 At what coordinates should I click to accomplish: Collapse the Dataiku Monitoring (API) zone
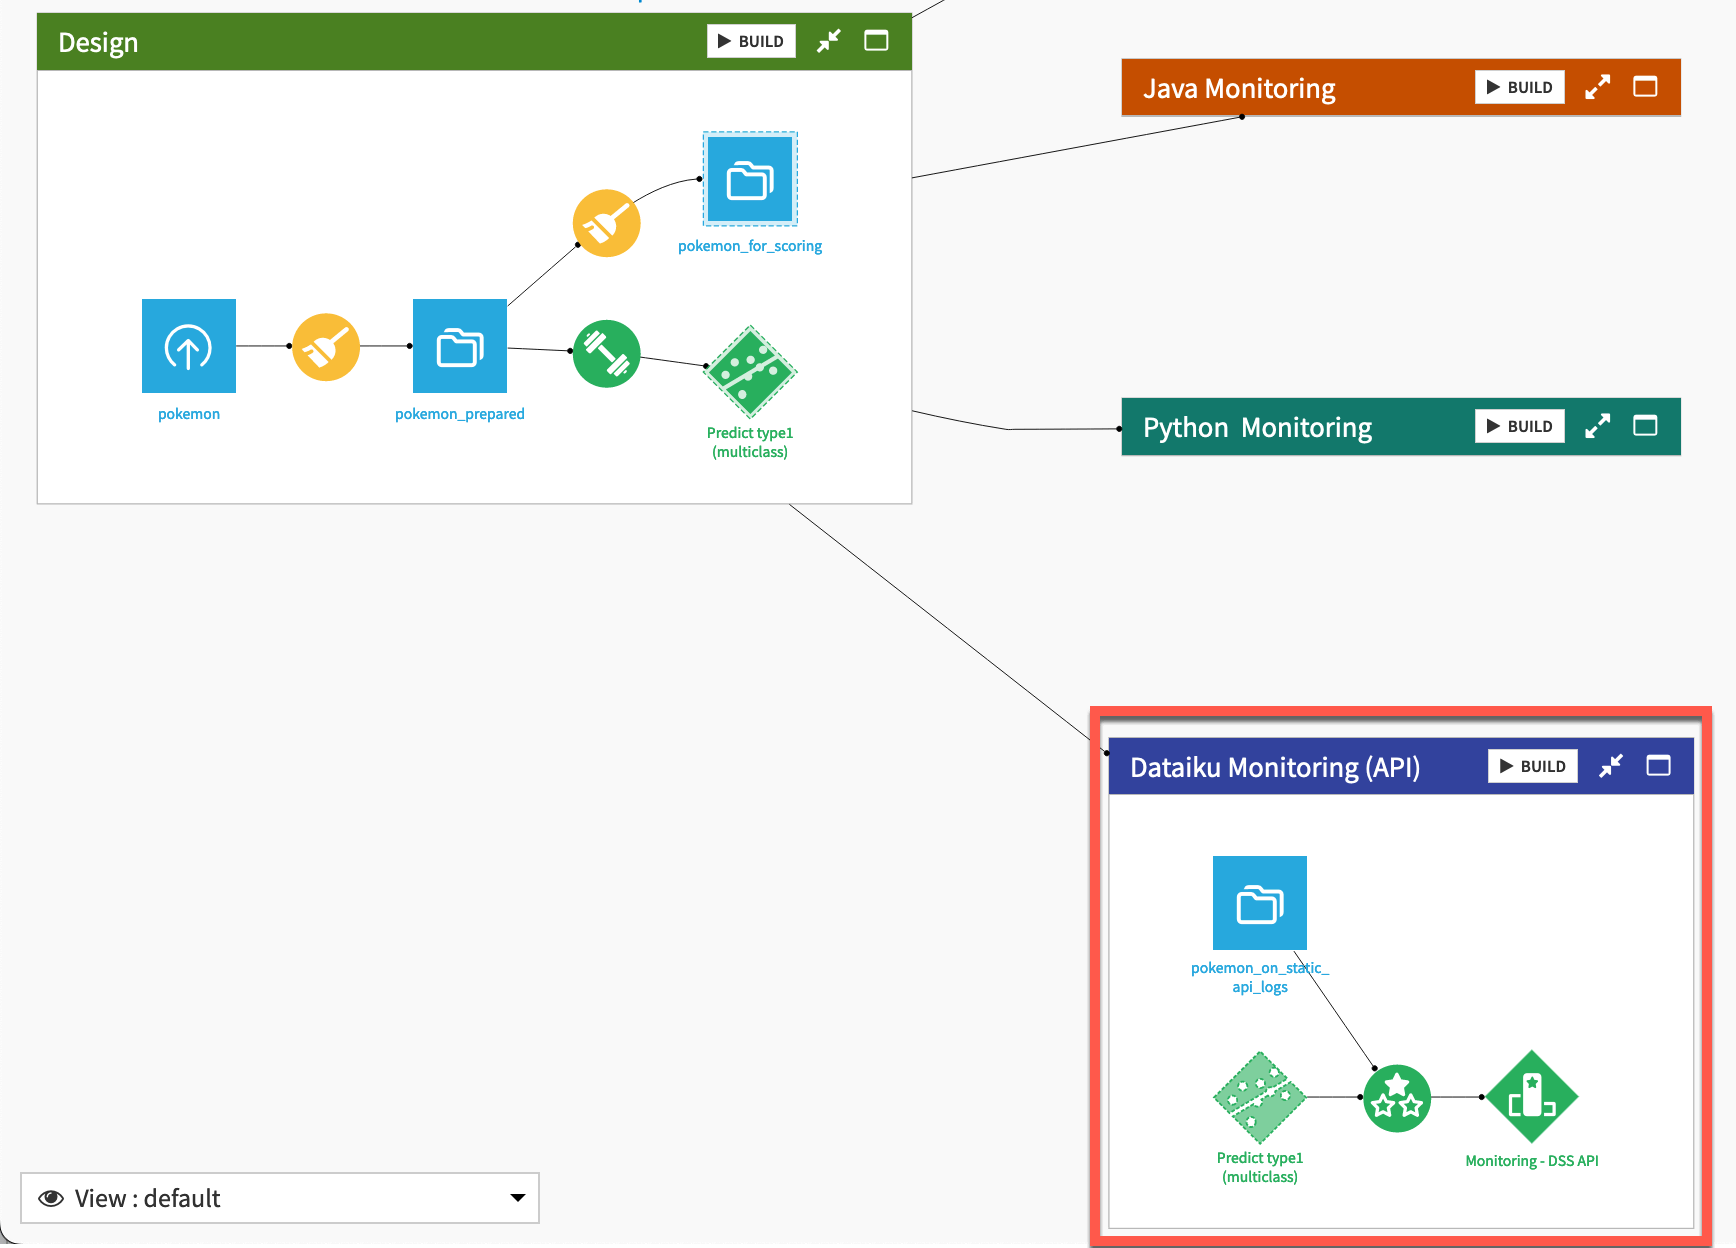click(1611, 765)
